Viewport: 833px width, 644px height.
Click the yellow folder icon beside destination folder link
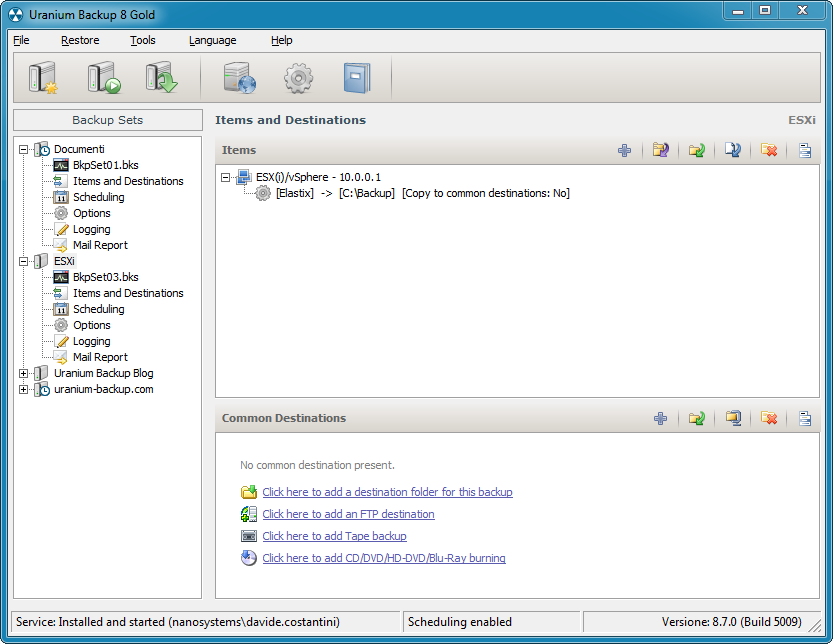click(x=249, y=492)
